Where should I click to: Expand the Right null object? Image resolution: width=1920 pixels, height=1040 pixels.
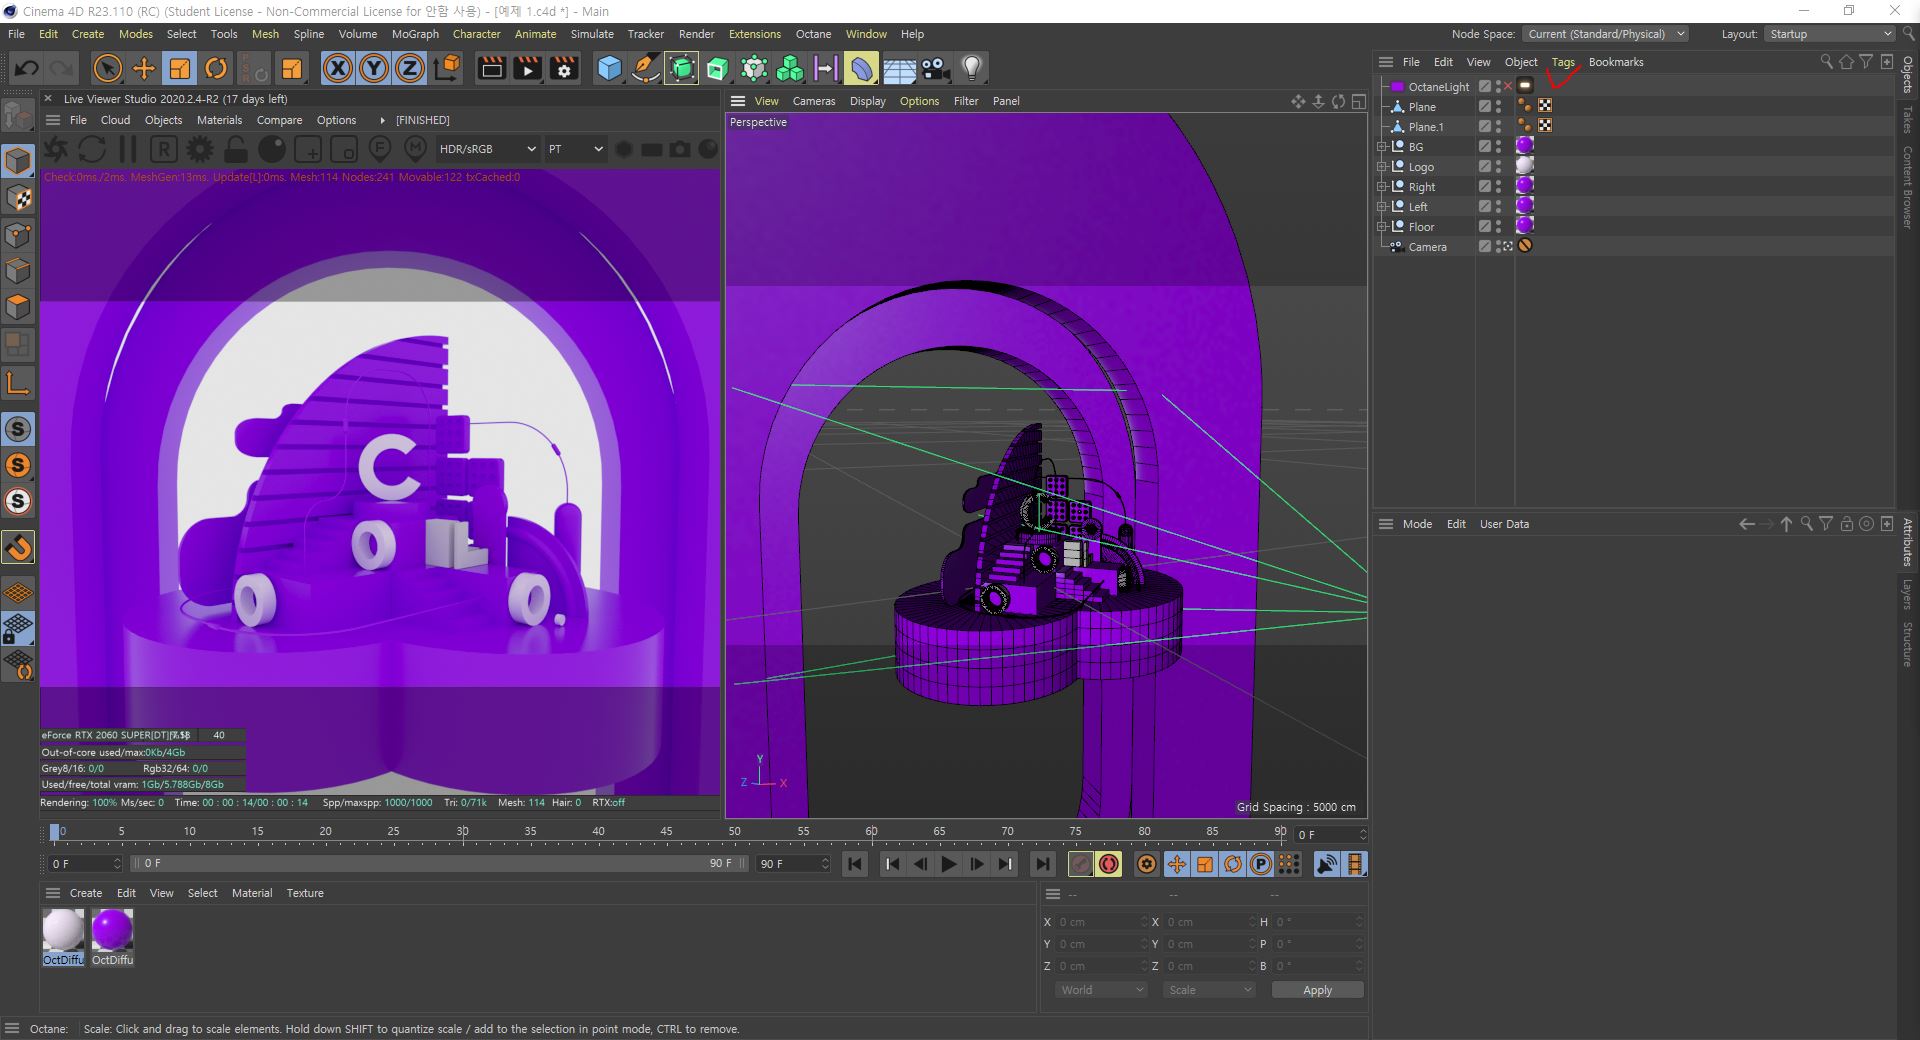tap(1382, 187)
